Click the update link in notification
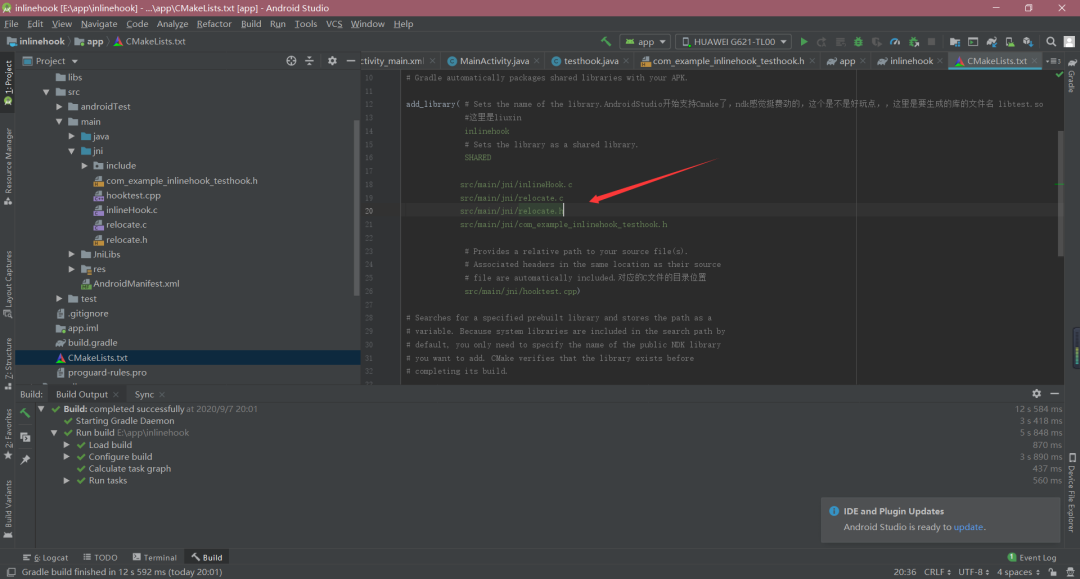1080x579 pixels. tap(968, 527)
